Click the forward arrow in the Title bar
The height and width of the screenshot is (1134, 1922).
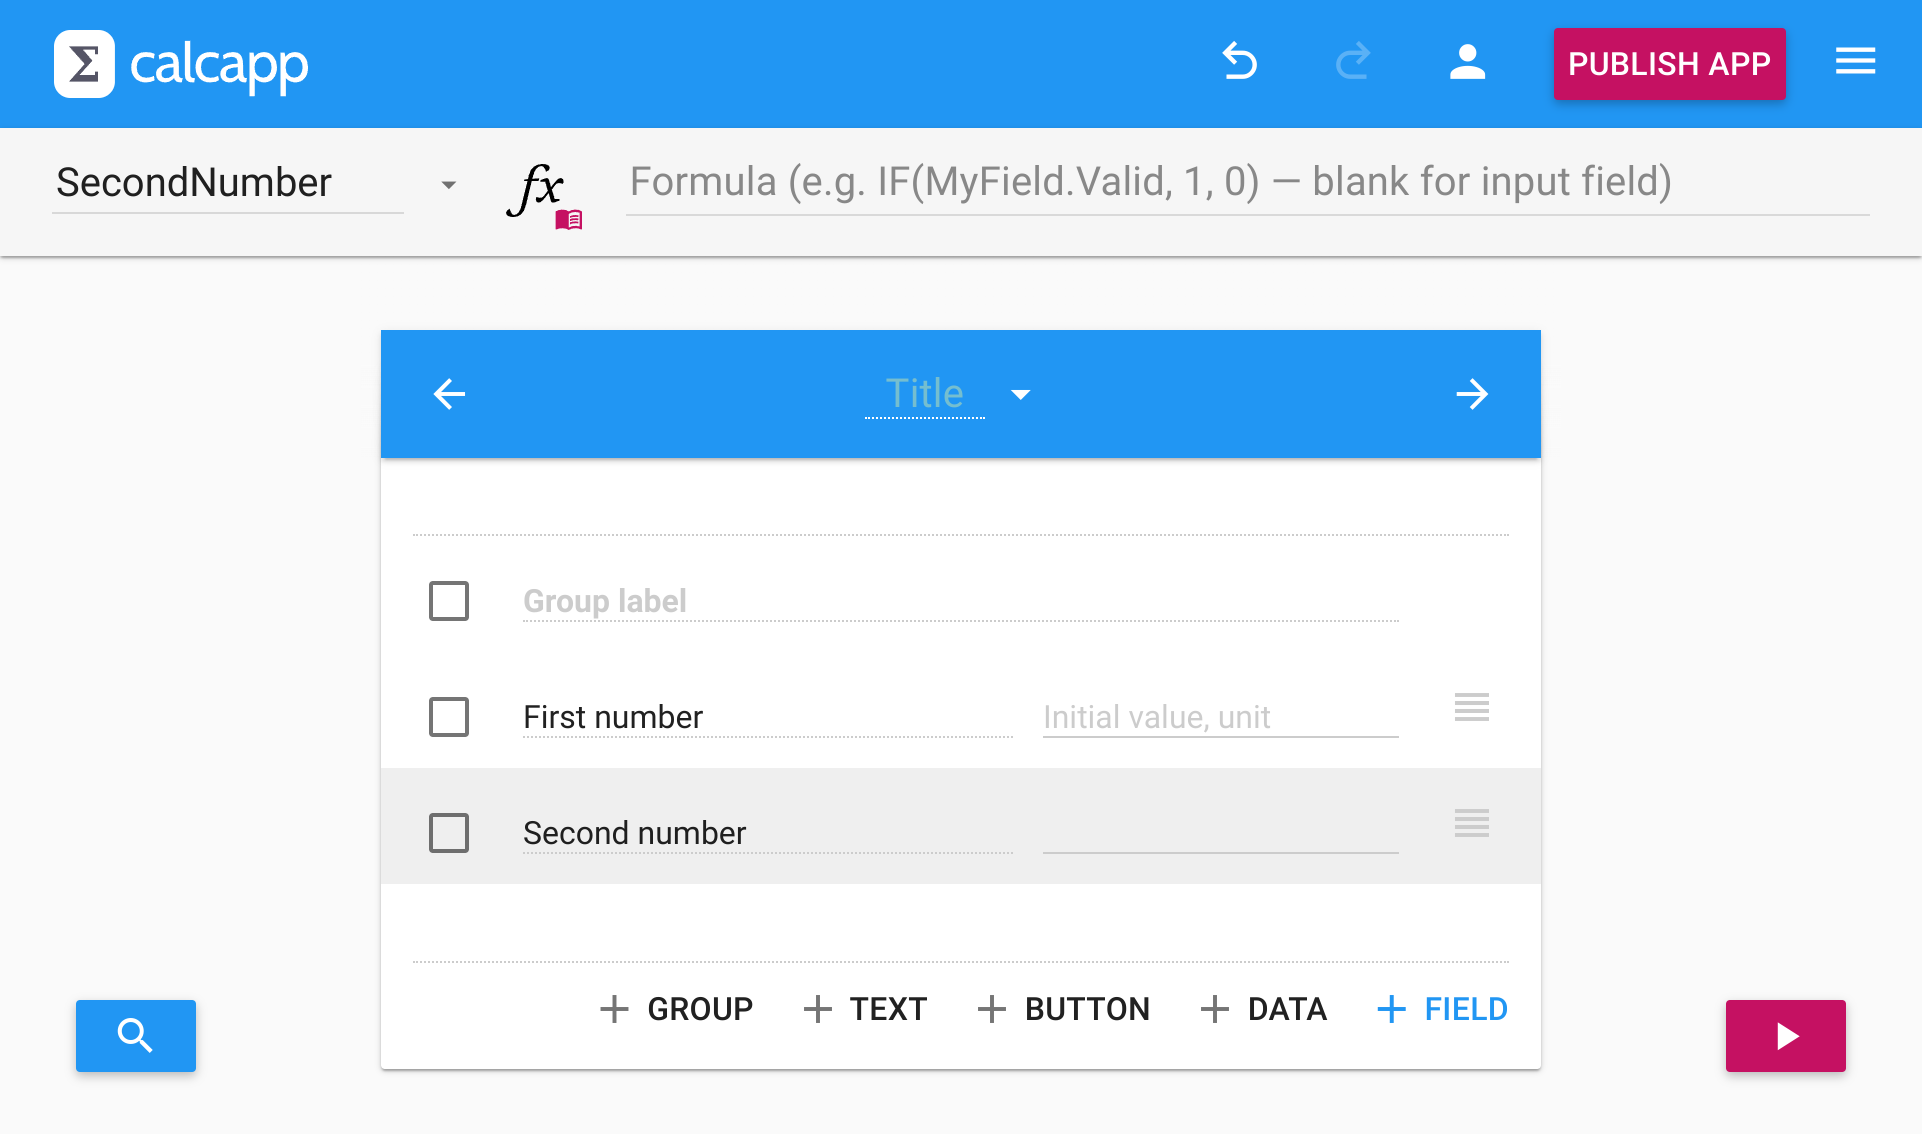[1472, 393]
